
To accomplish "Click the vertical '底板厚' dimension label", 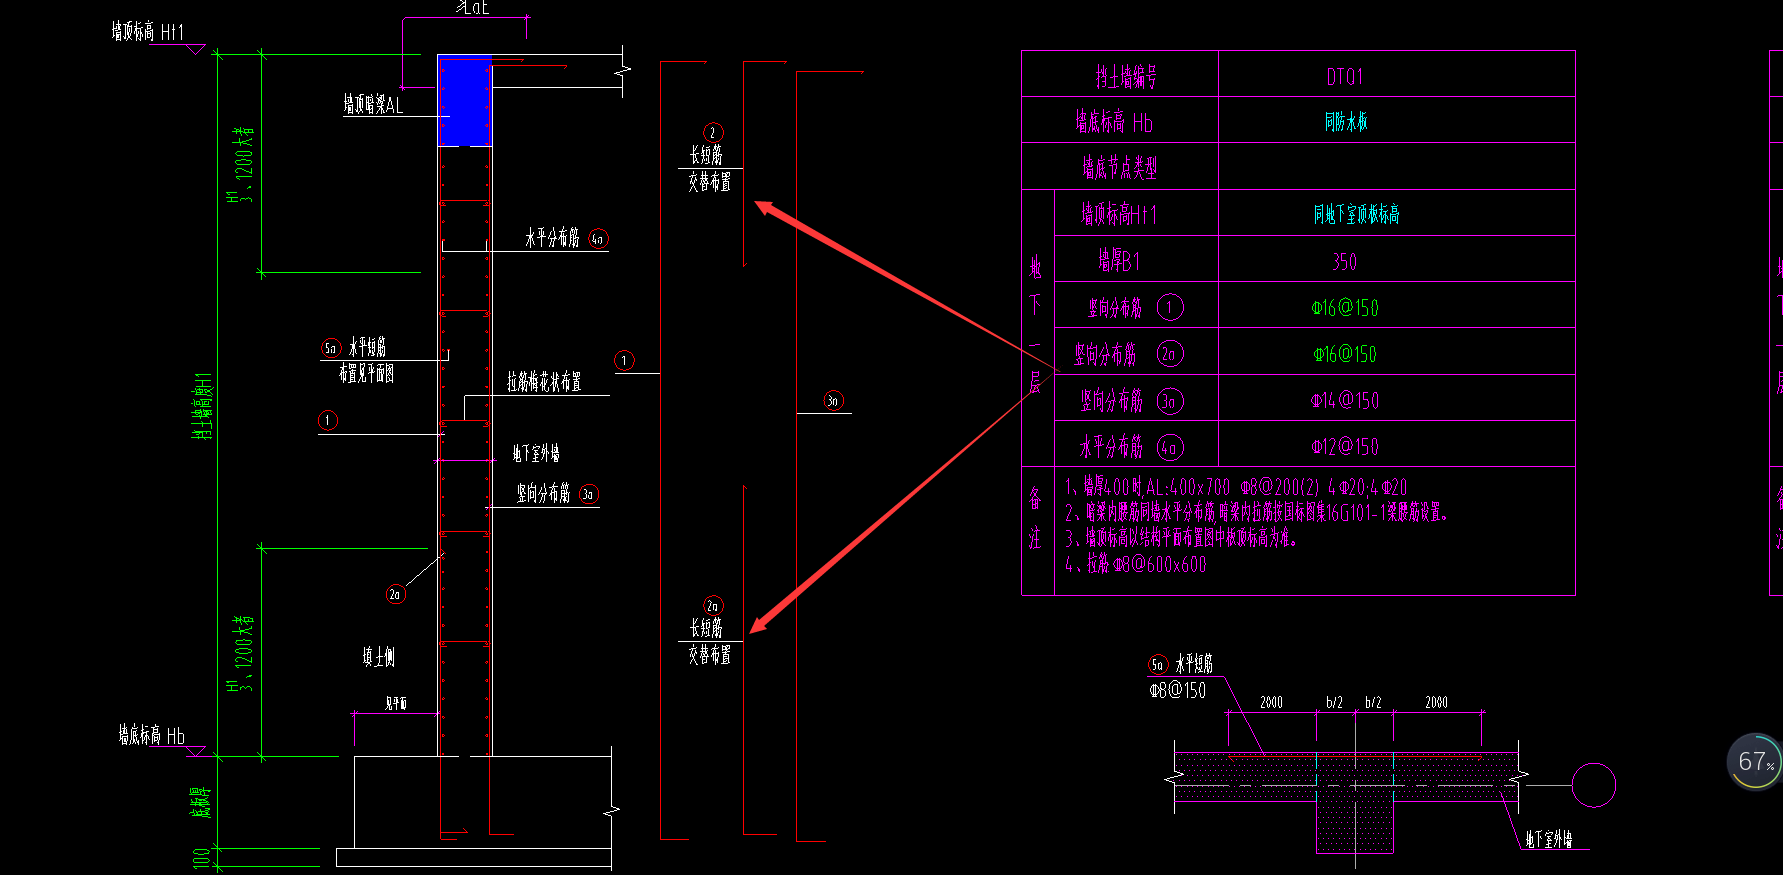I will click(x=201, y=802).
